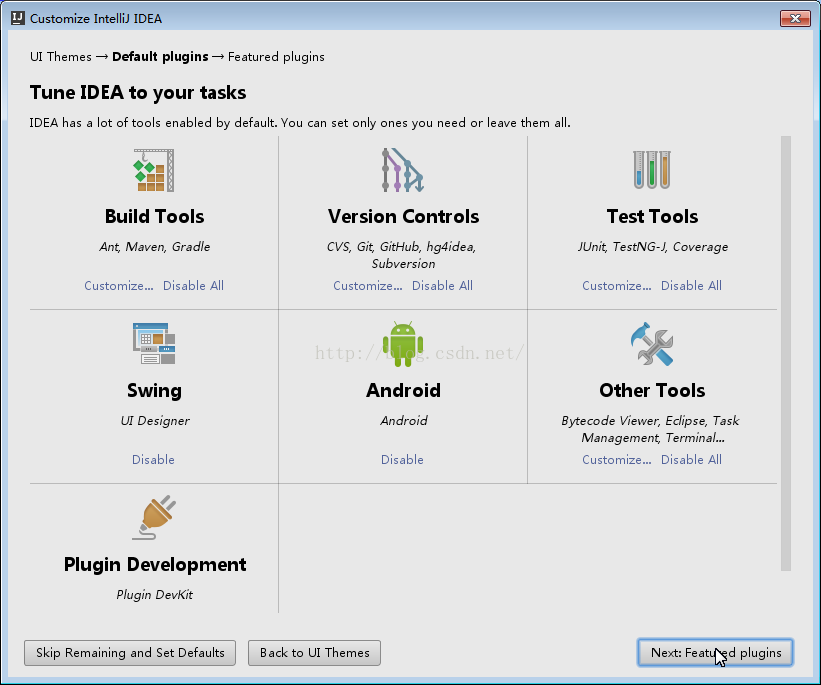The height and width of the screenshot is (685, 821).
Task: Disable all Version Controls plugins
Action: pos(442,286)
